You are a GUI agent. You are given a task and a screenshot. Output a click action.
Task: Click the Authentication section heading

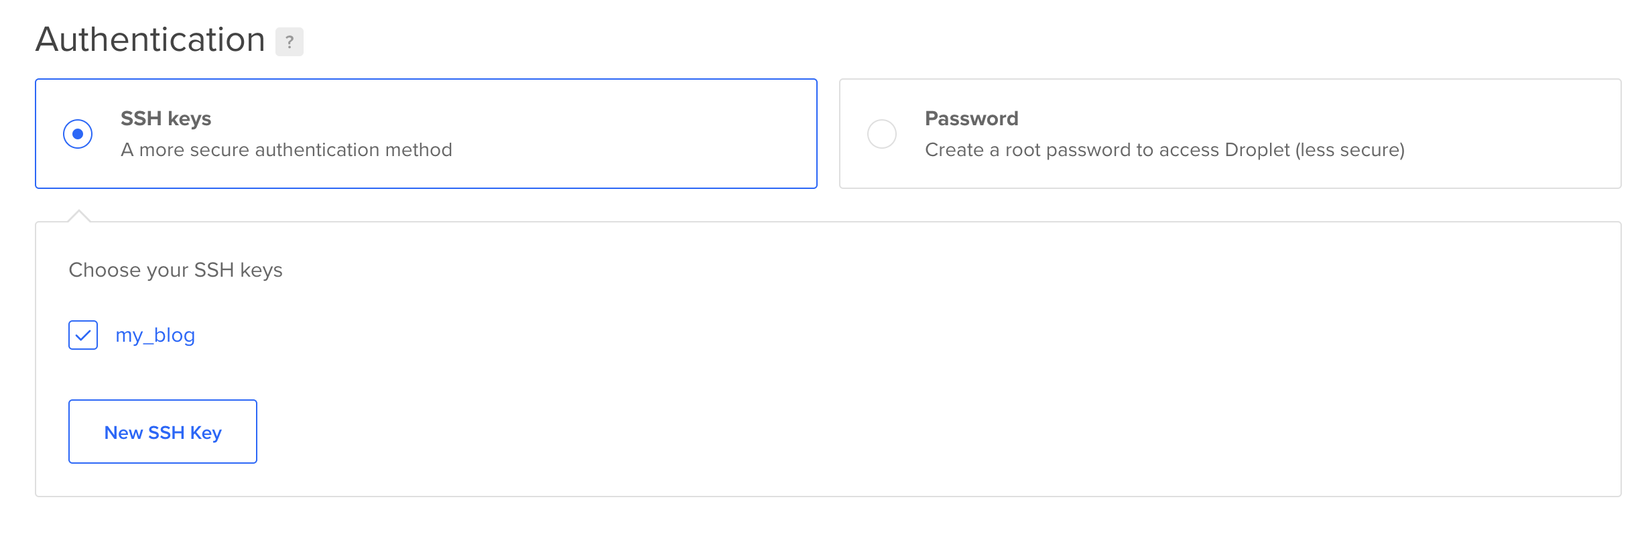[150, 40]
